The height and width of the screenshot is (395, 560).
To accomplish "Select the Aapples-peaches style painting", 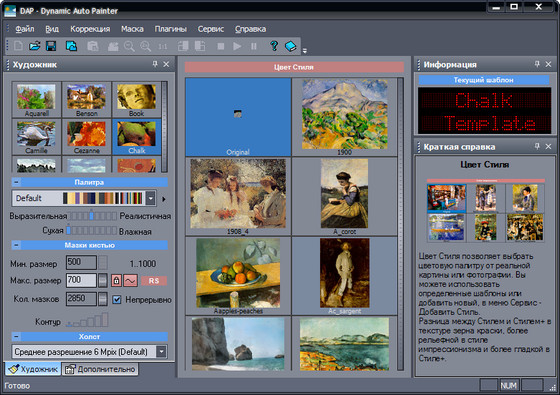I will pyautogui.click(x=238, y=276).
